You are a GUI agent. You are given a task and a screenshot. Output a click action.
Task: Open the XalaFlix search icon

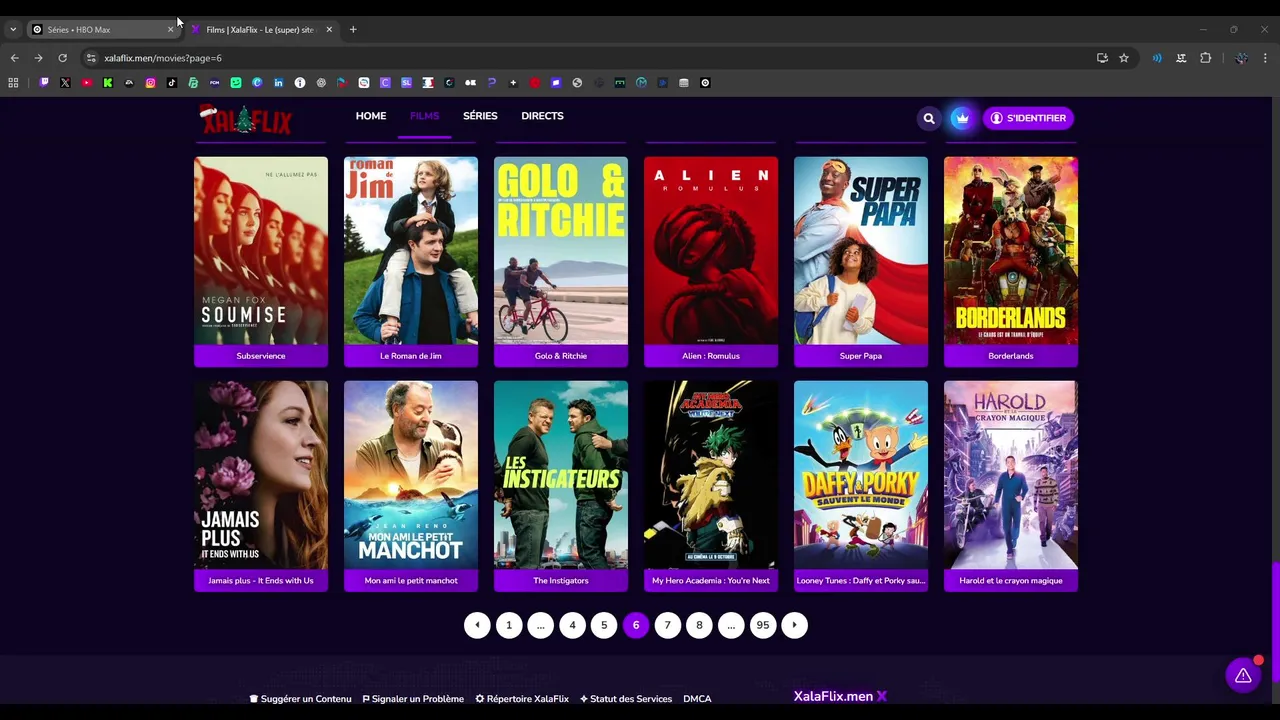[929, 118]
